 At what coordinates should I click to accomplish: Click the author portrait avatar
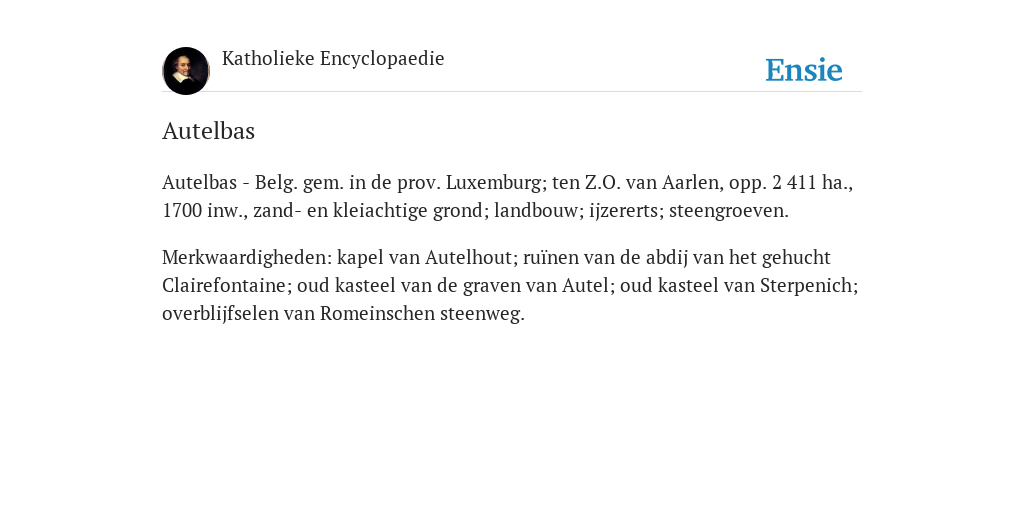coord(186,71)
